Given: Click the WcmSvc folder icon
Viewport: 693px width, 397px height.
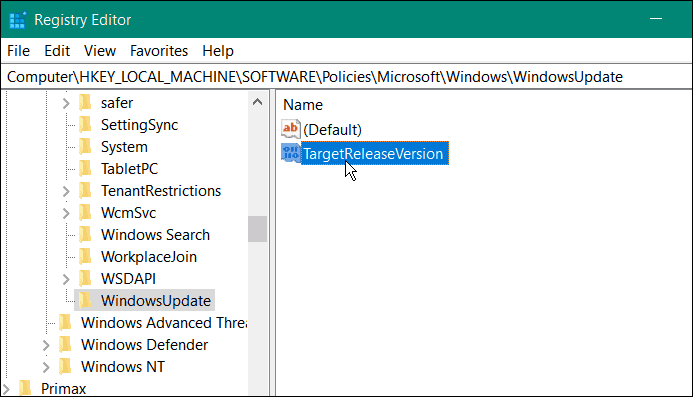Looking at the screenshot, I should pos(85,213).
